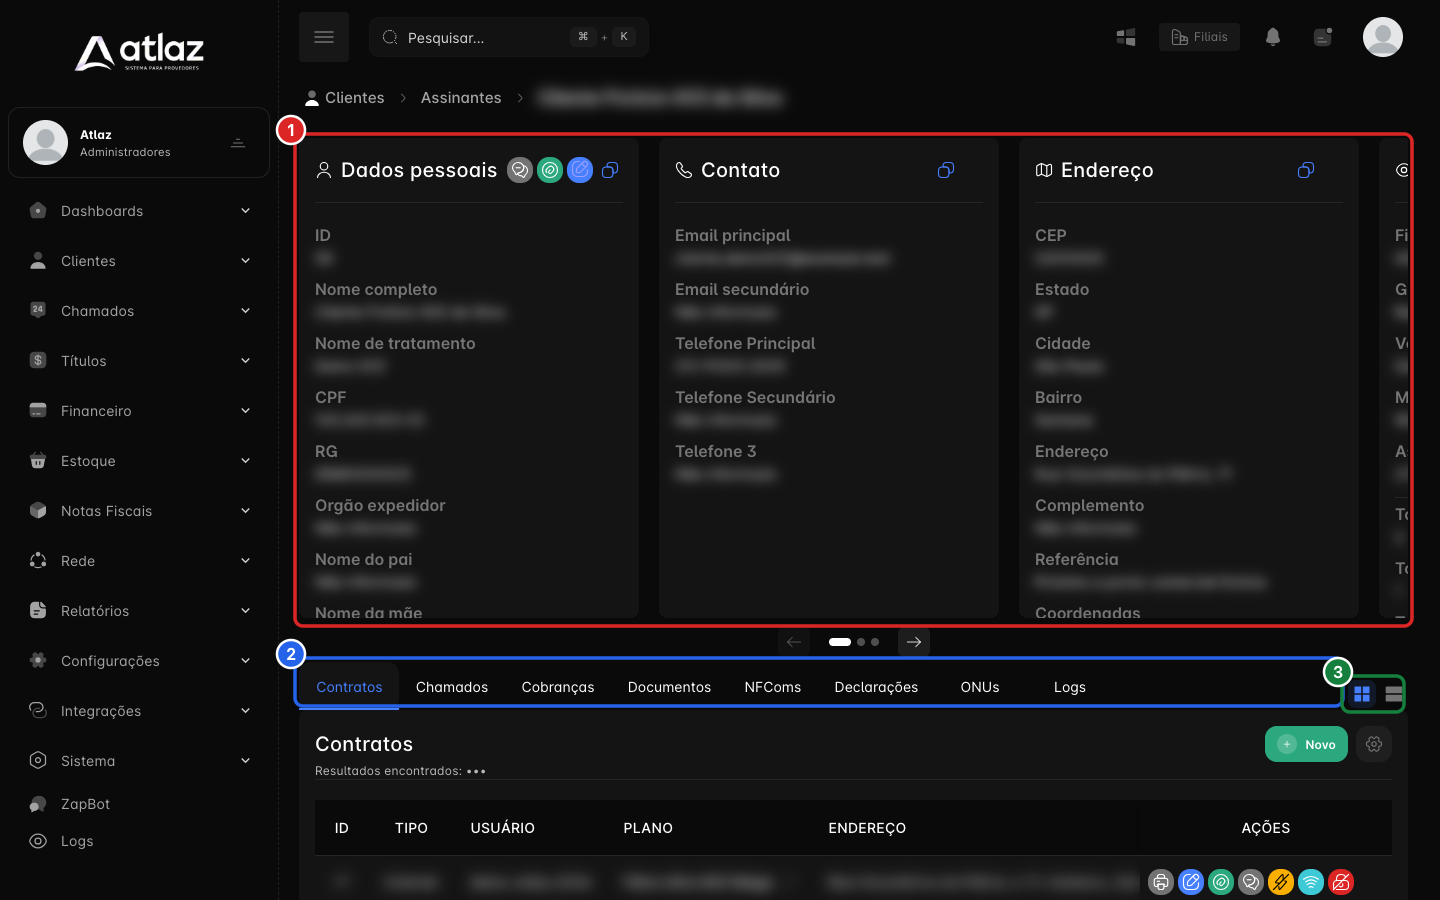Open the Contratos tab

click(349, 687)
